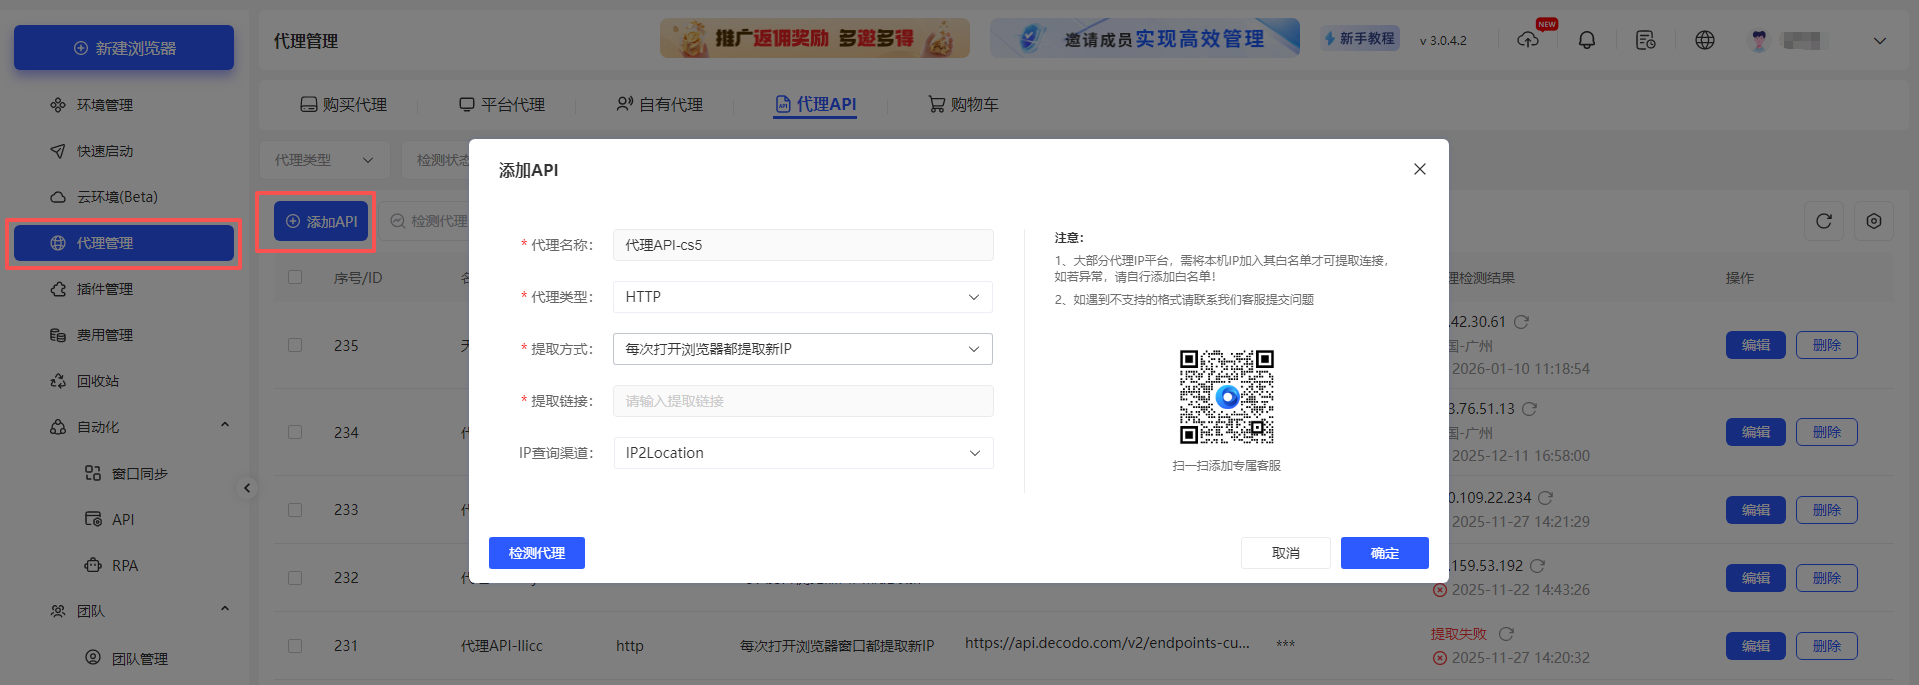
Task: Open 窗口同步 under automation
Action: click(x=139, y=473)
